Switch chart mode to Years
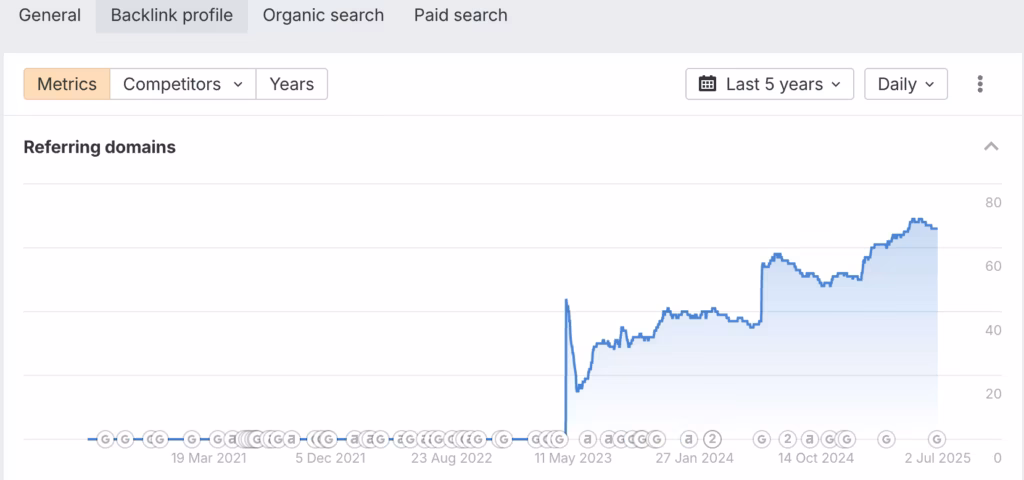The width and height of the screenshot is (1024, 480). (292, 84)
